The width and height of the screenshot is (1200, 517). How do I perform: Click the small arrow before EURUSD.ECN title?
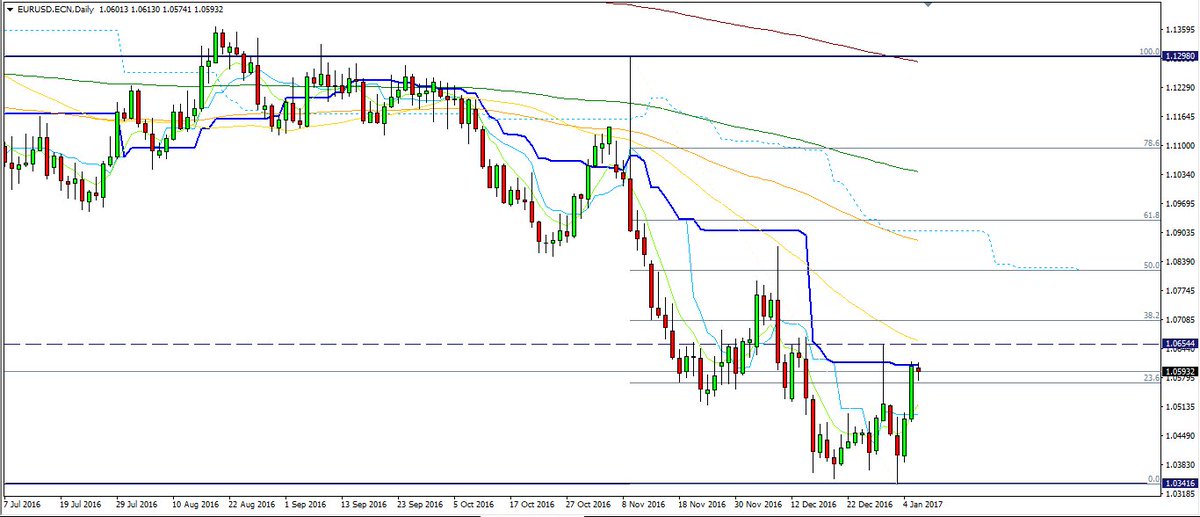pos(10,8)
